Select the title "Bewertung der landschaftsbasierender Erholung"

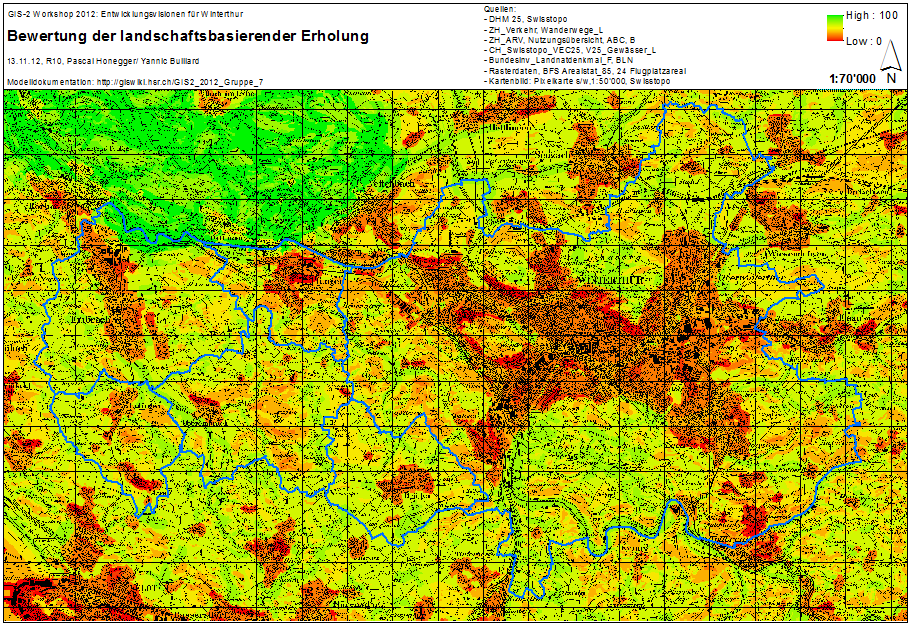[x=188, y=36]
